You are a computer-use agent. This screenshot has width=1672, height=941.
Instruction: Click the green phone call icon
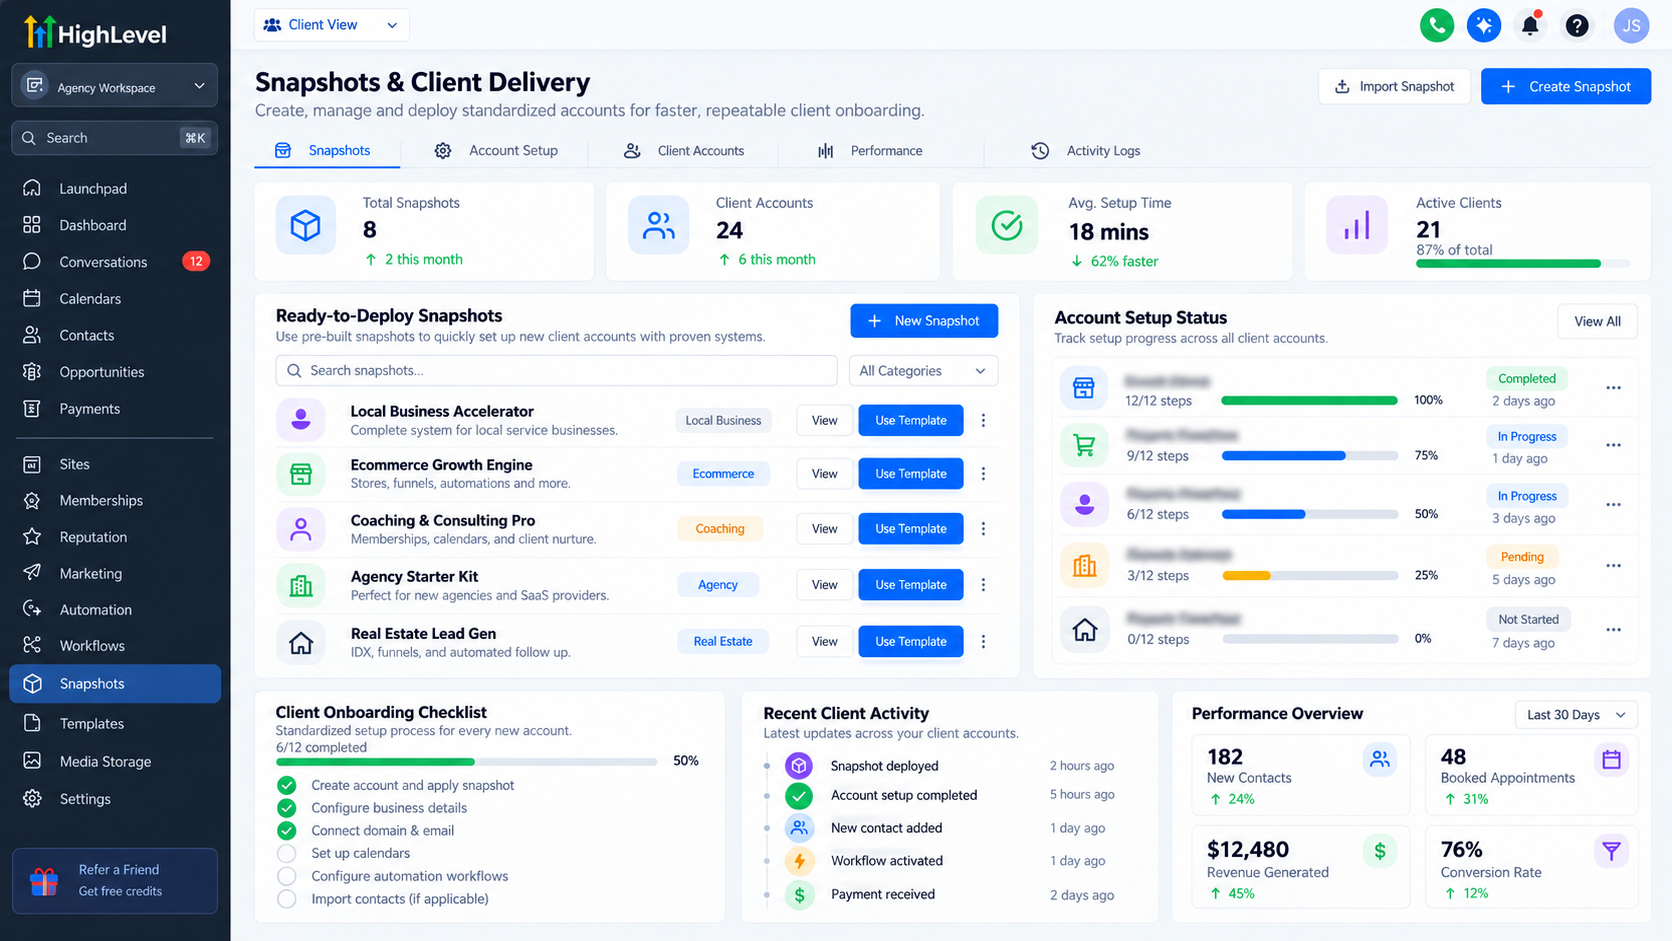click(1437, 25)
